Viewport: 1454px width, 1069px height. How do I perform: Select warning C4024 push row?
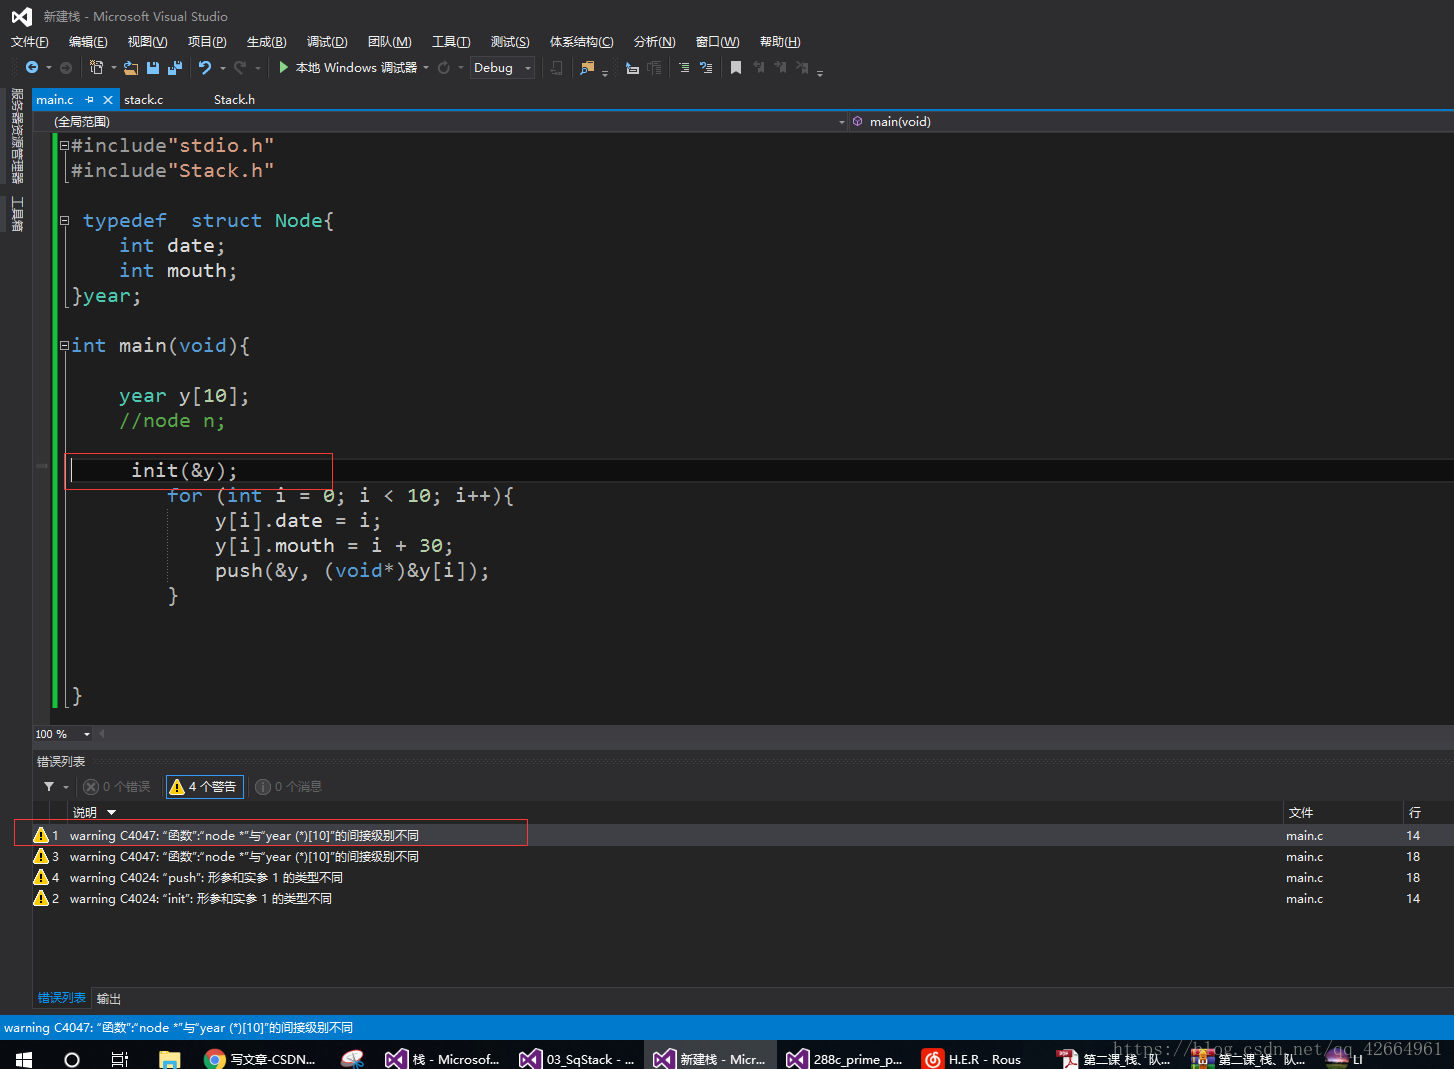pos(742,878)
